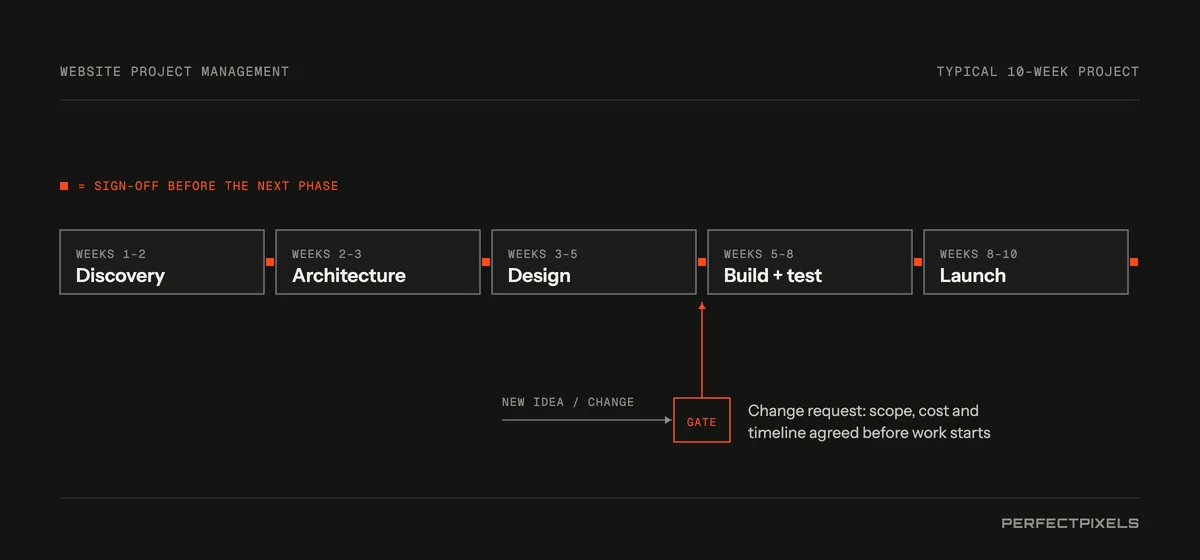Viewport: 1200px width, 560px height.
Task: Click sign-off marker after Design
Action: pos(702,262)
